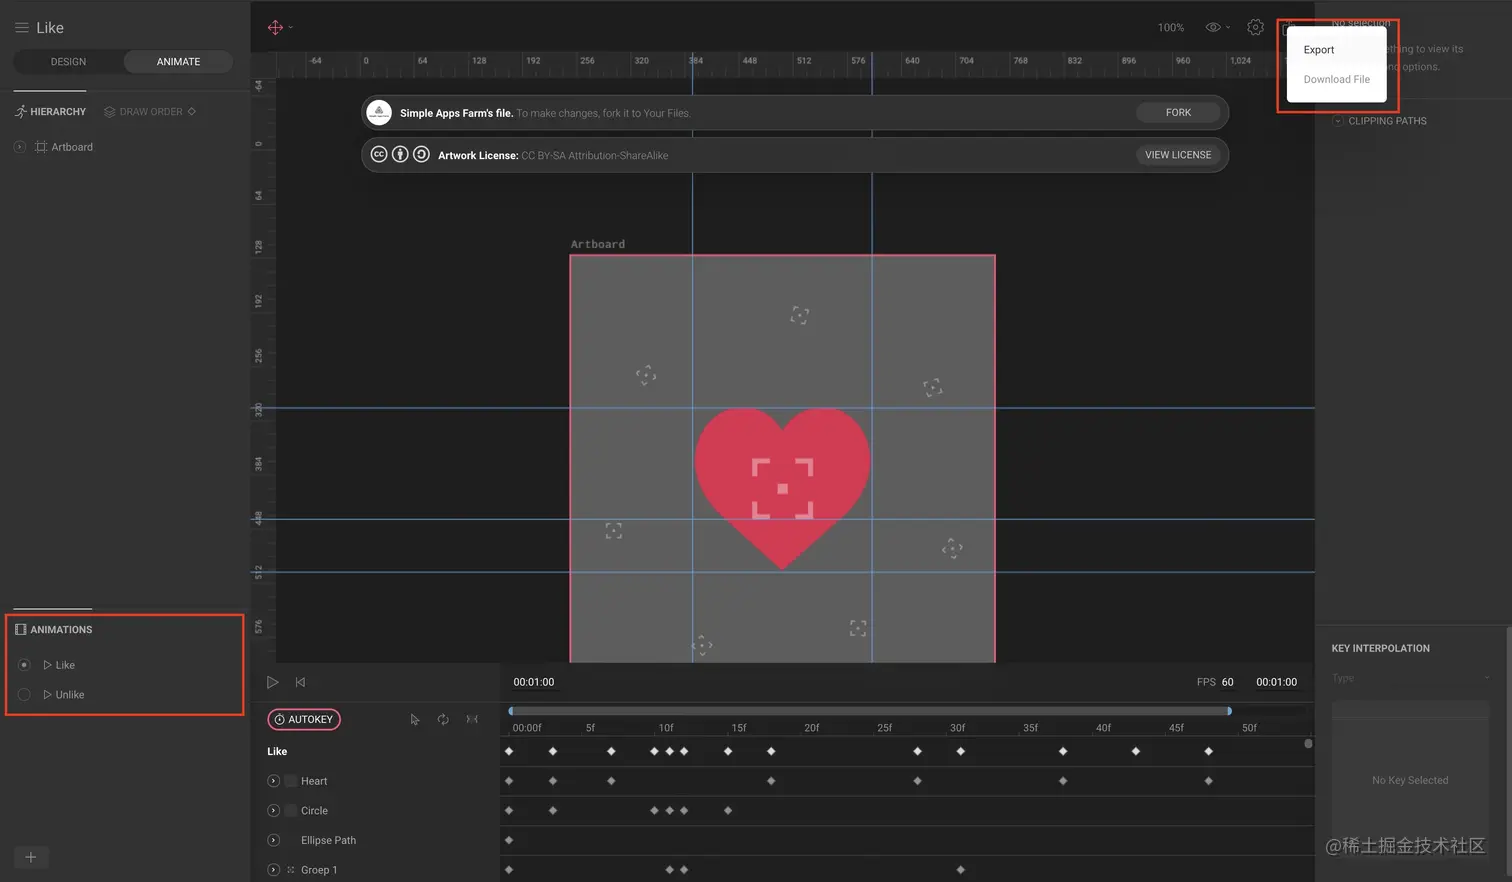Choose Export from the popup menu
This screenshot has width=1512, height=882.
point(1319,50)
